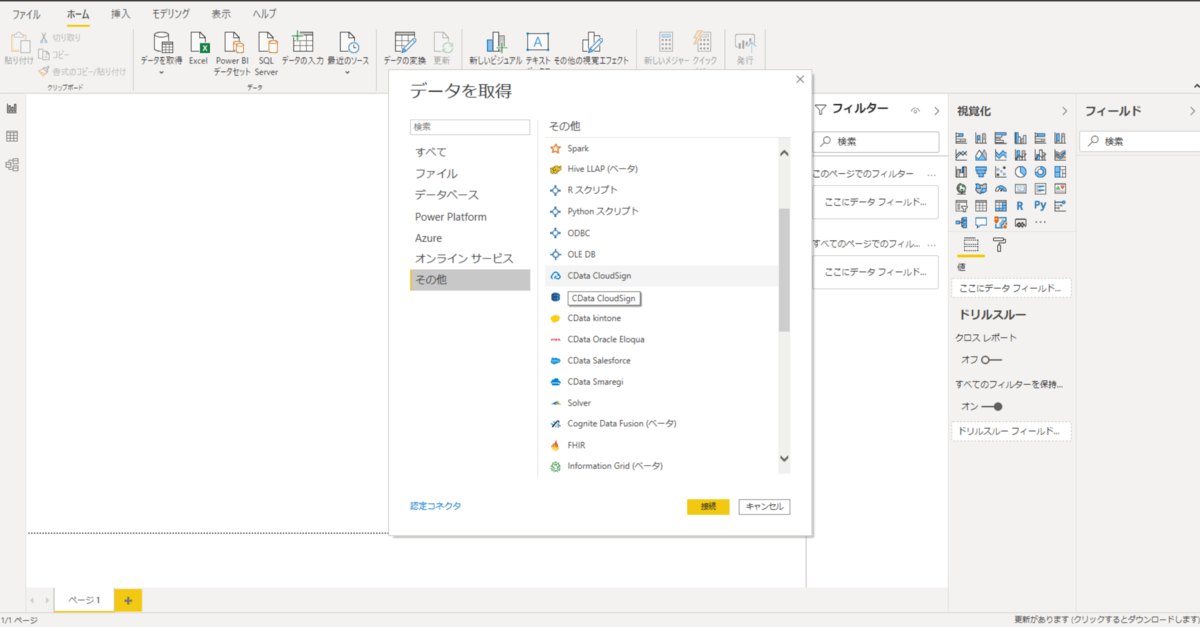Select the モデリング ribbon tab
This screenshot has width=1200, height=627.
pyautogui.click(x=171, y=14)
